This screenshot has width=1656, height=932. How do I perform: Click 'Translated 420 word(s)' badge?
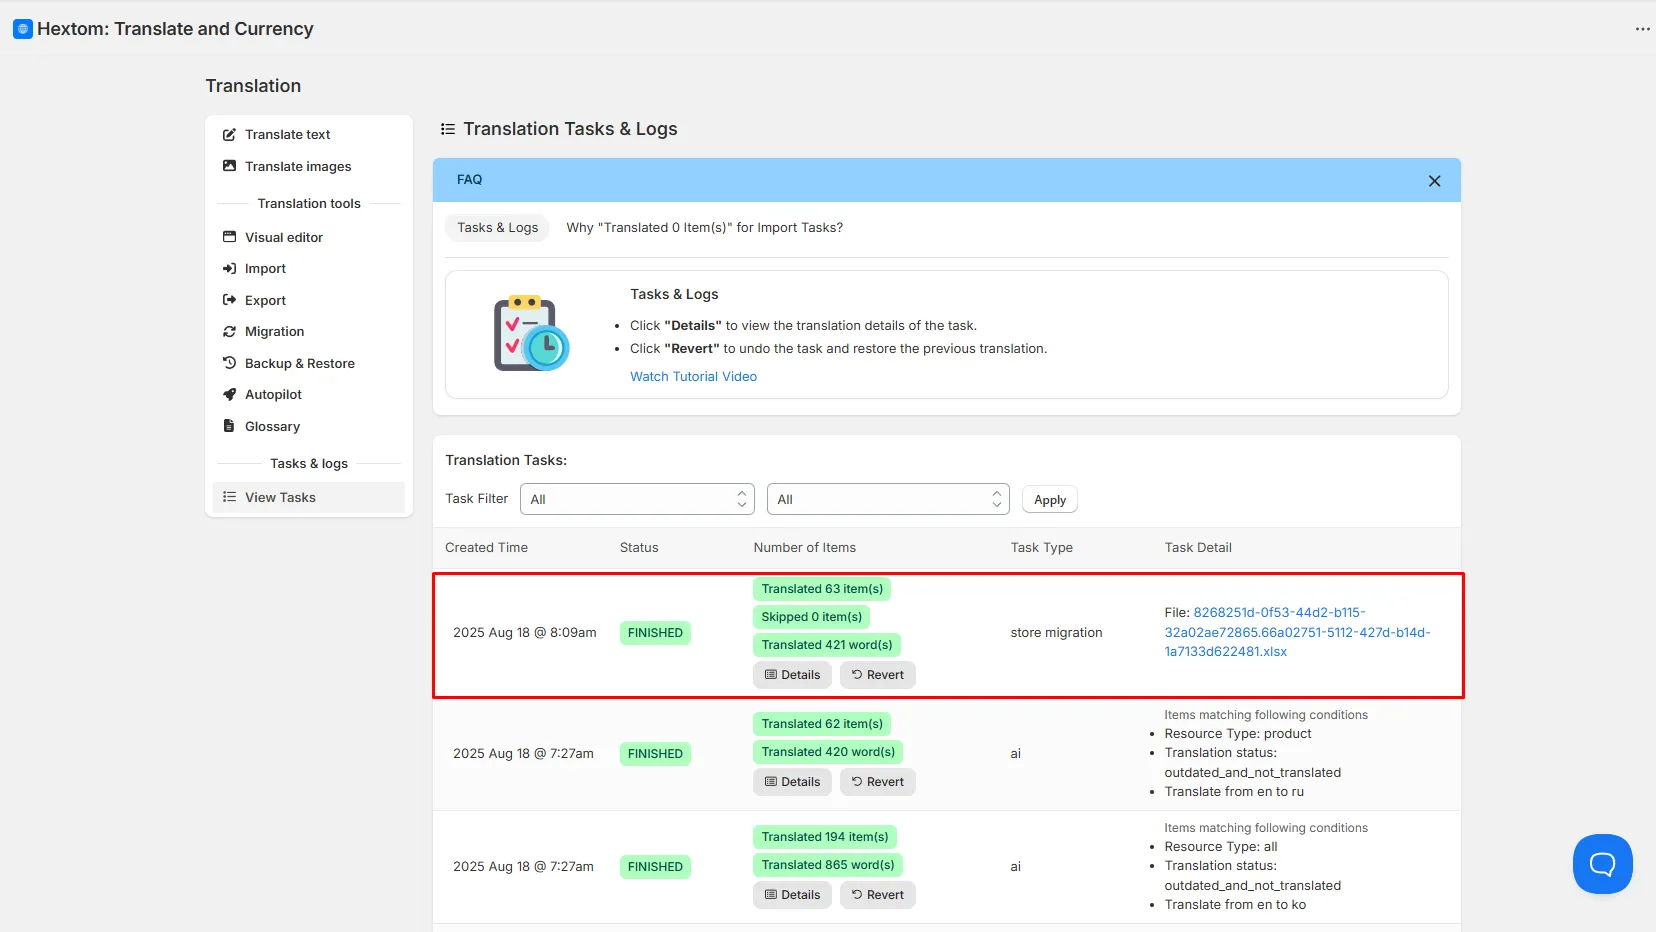(828, 752)
